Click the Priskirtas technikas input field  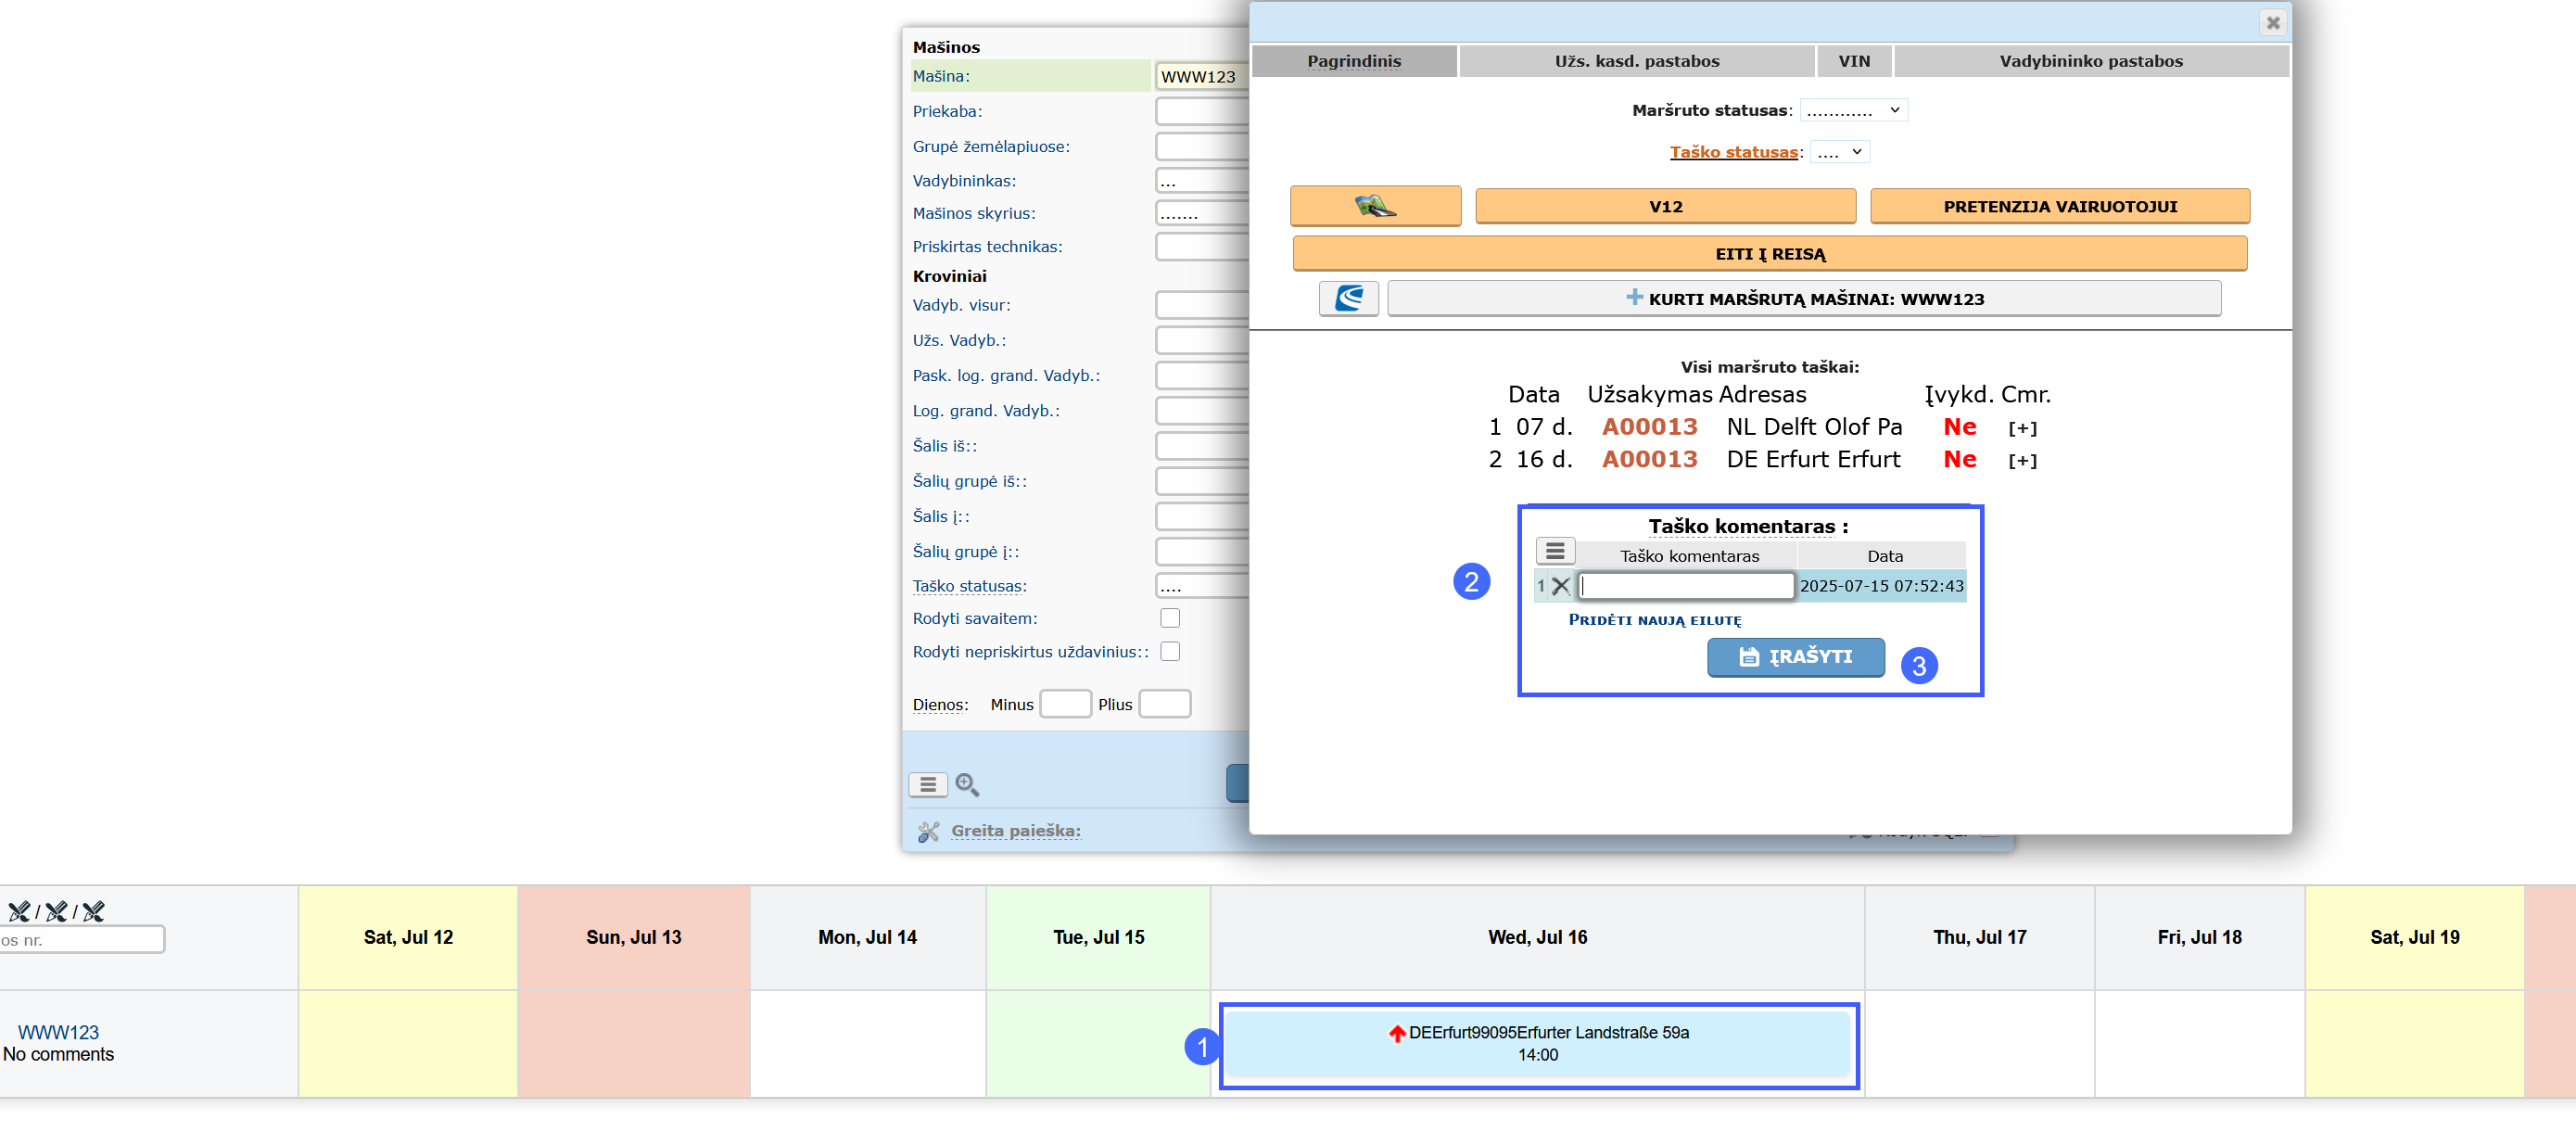(x=1202, y=246)
